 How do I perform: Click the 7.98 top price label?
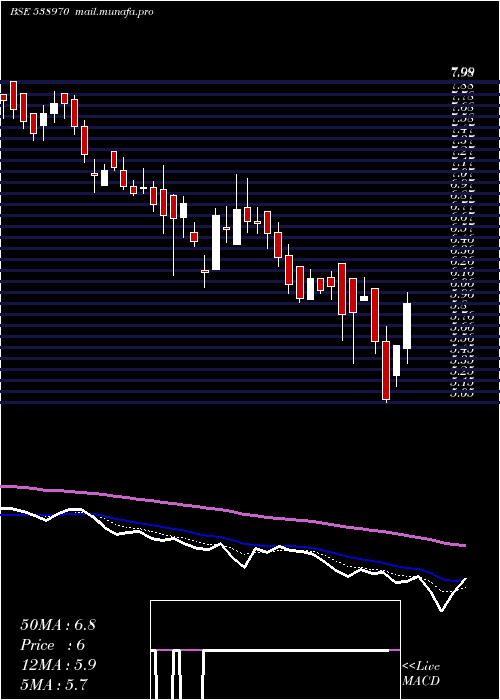click(462, 72)
